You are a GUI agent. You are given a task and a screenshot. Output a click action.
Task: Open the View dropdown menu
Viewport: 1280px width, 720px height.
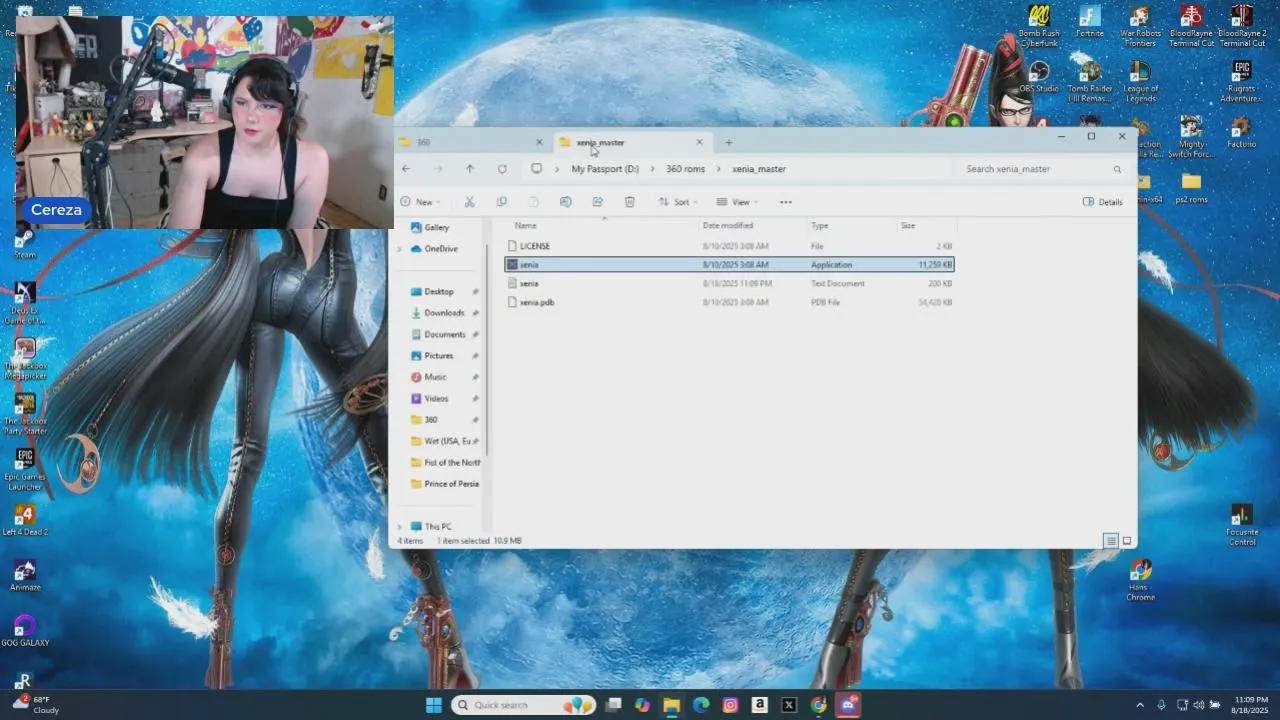pos(737,202)
